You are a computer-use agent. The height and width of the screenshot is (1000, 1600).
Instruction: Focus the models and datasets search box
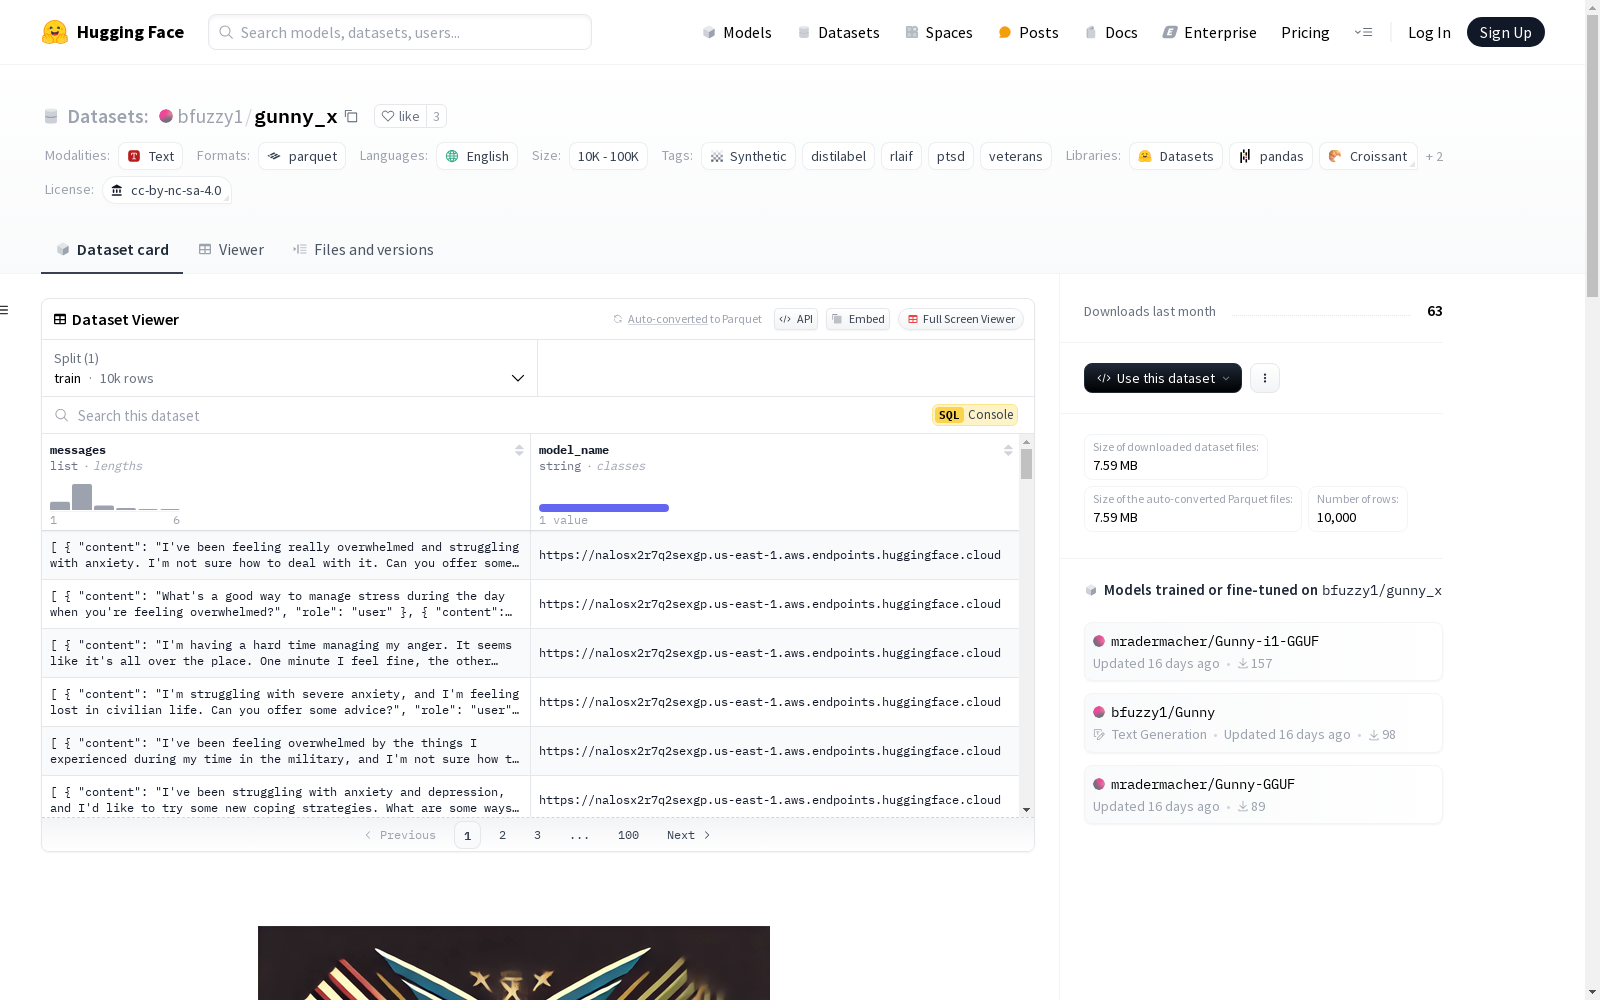click(x=400, y=32)
